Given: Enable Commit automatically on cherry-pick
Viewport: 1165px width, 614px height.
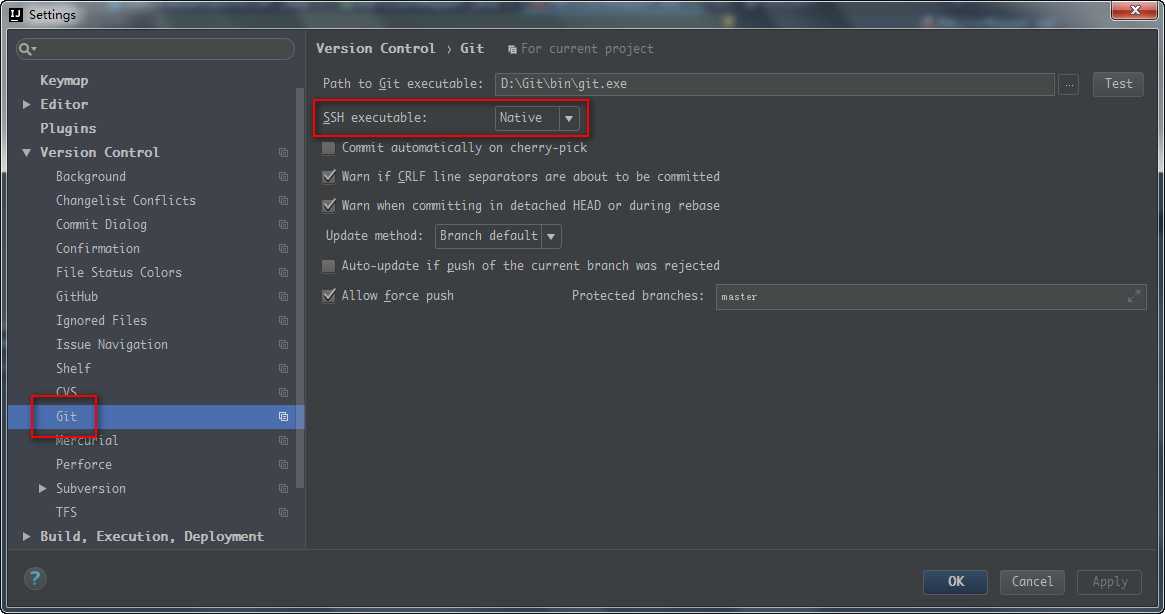Looking at the screenshot, I should click(328, 148).
